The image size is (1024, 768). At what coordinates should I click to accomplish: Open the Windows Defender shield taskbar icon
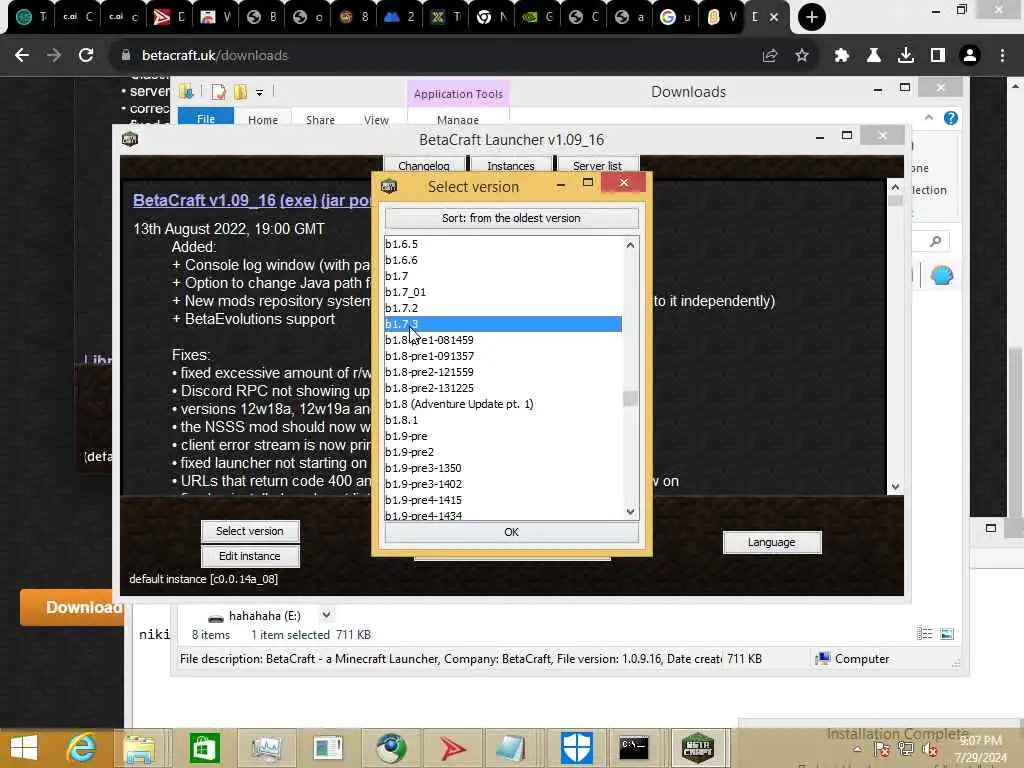point(577,748)
